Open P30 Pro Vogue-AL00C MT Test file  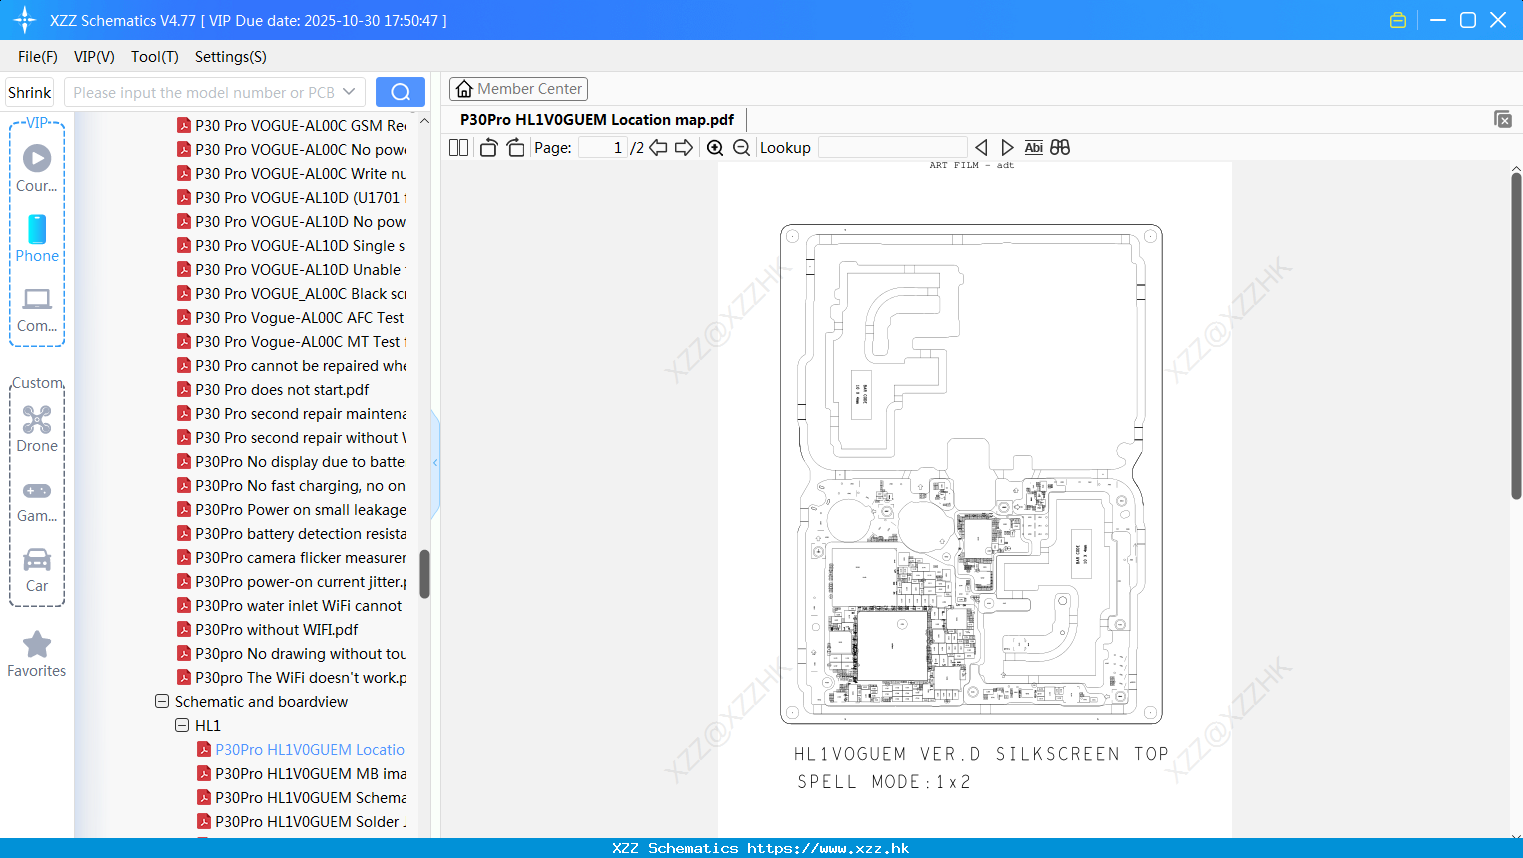click(x=291, y=341)
